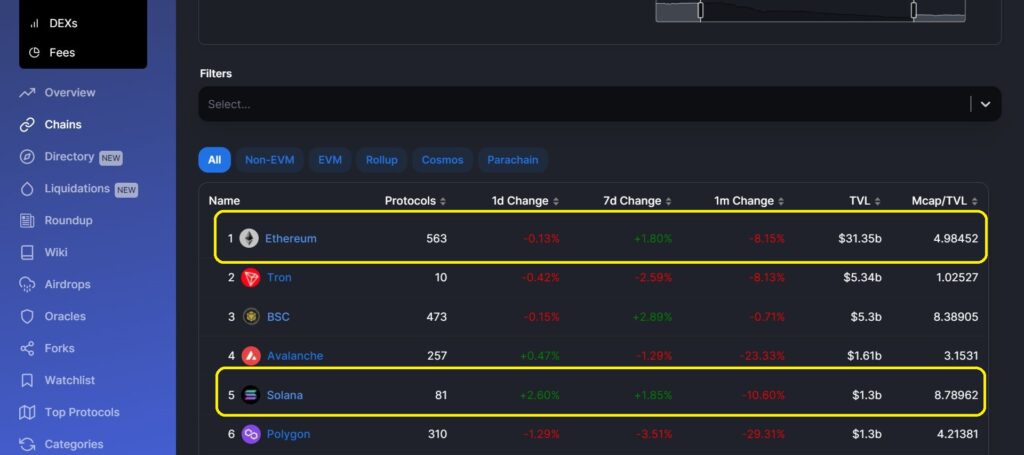Click the BSC chain logo icon

tap(251, 317)
